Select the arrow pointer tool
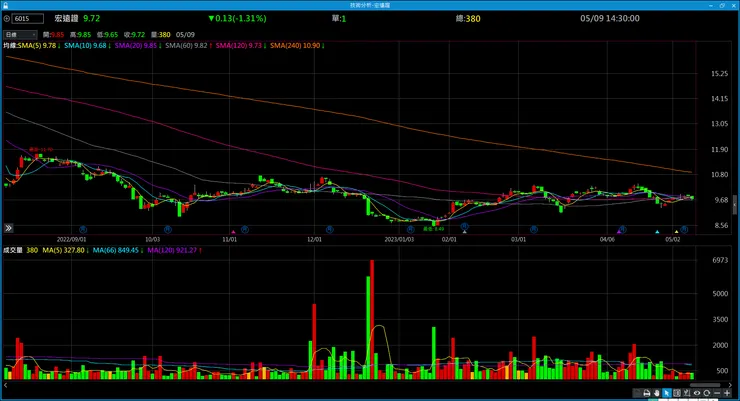740x401 pixels. (667, 393)
